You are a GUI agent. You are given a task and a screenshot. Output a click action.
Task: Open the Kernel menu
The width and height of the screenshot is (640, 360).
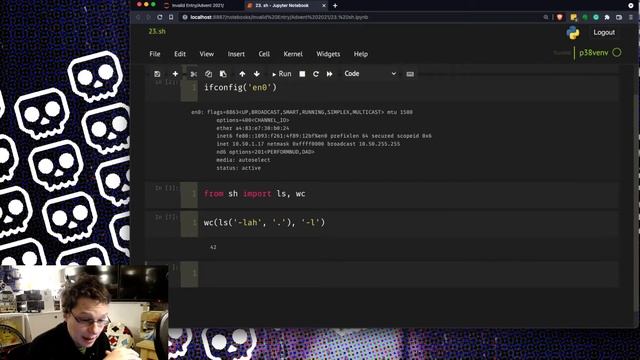pyautogui.click(x=293, y=54)
